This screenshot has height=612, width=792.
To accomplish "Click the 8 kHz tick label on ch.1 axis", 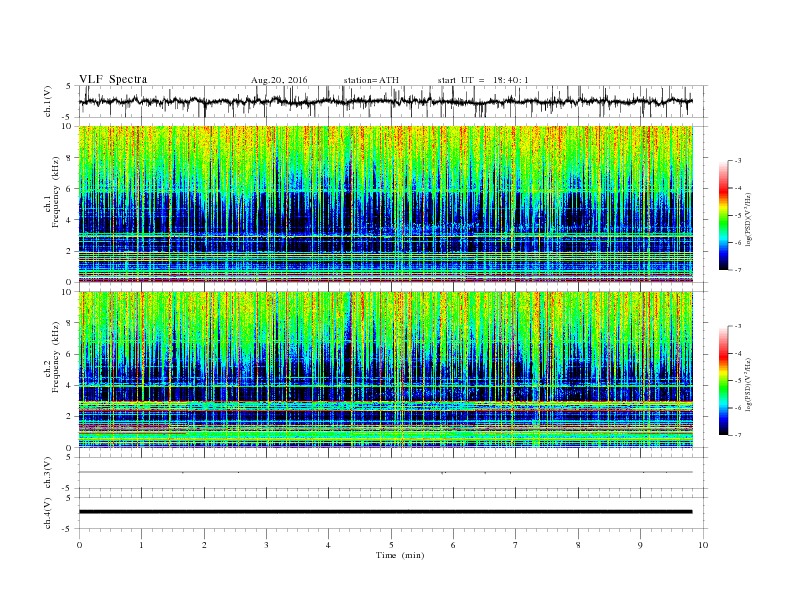I will (x=69, y=158).
